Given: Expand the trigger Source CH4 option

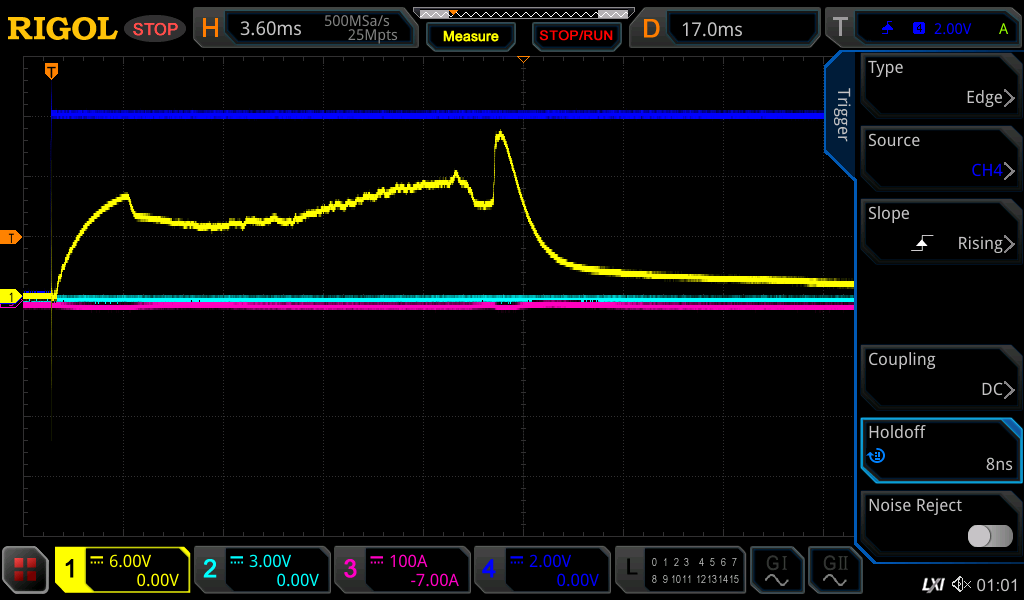Looking at the screenshot, I should [x=940, y=156].
